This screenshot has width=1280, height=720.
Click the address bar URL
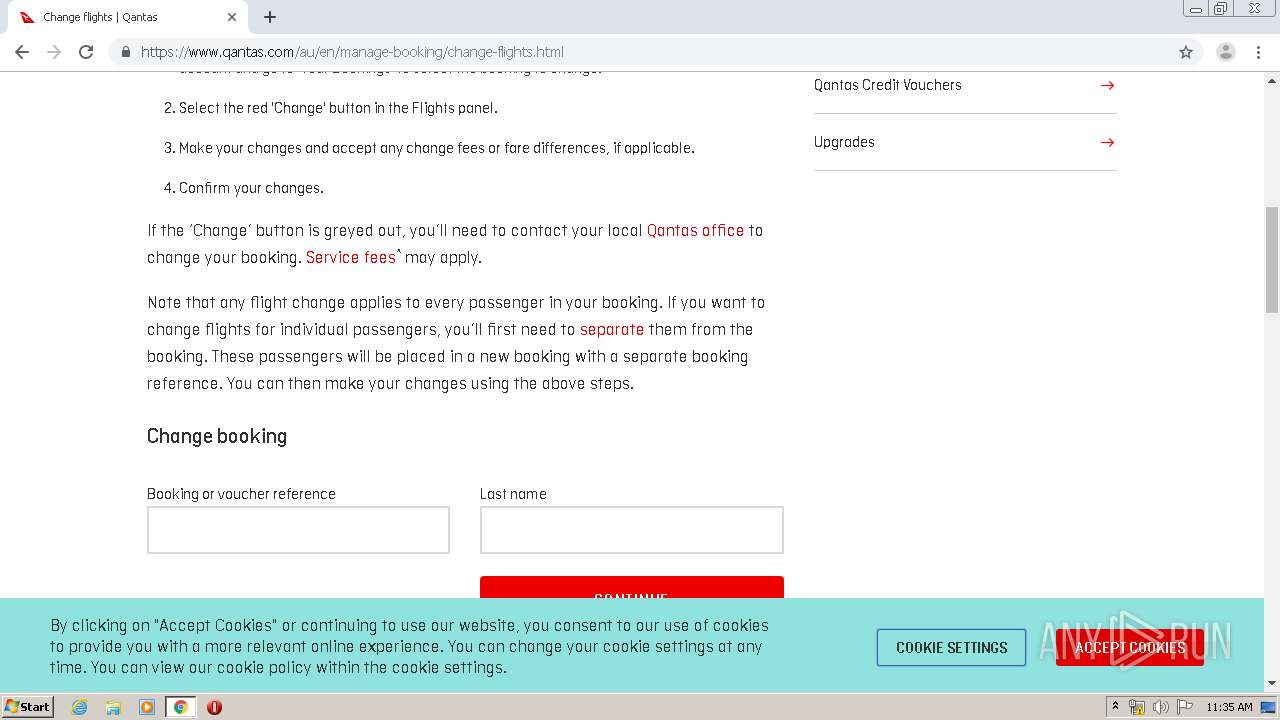[x=352, y=52]
